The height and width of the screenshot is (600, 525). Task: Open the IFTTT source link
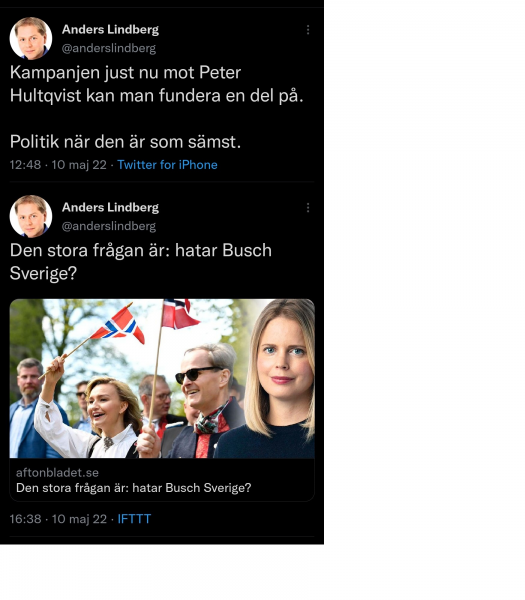[x=134, y=519]
